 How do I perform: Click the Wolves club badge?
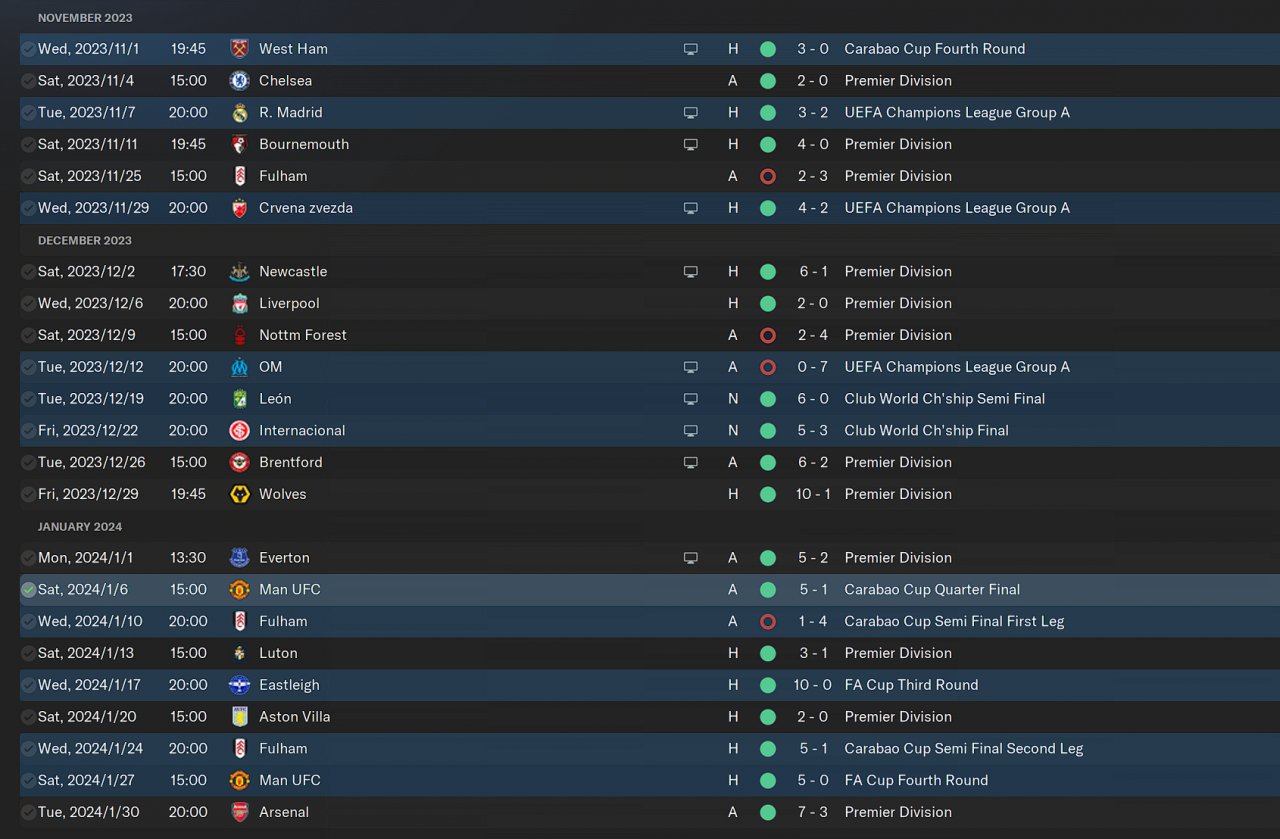pyautogui.click(x=239, y=494)
